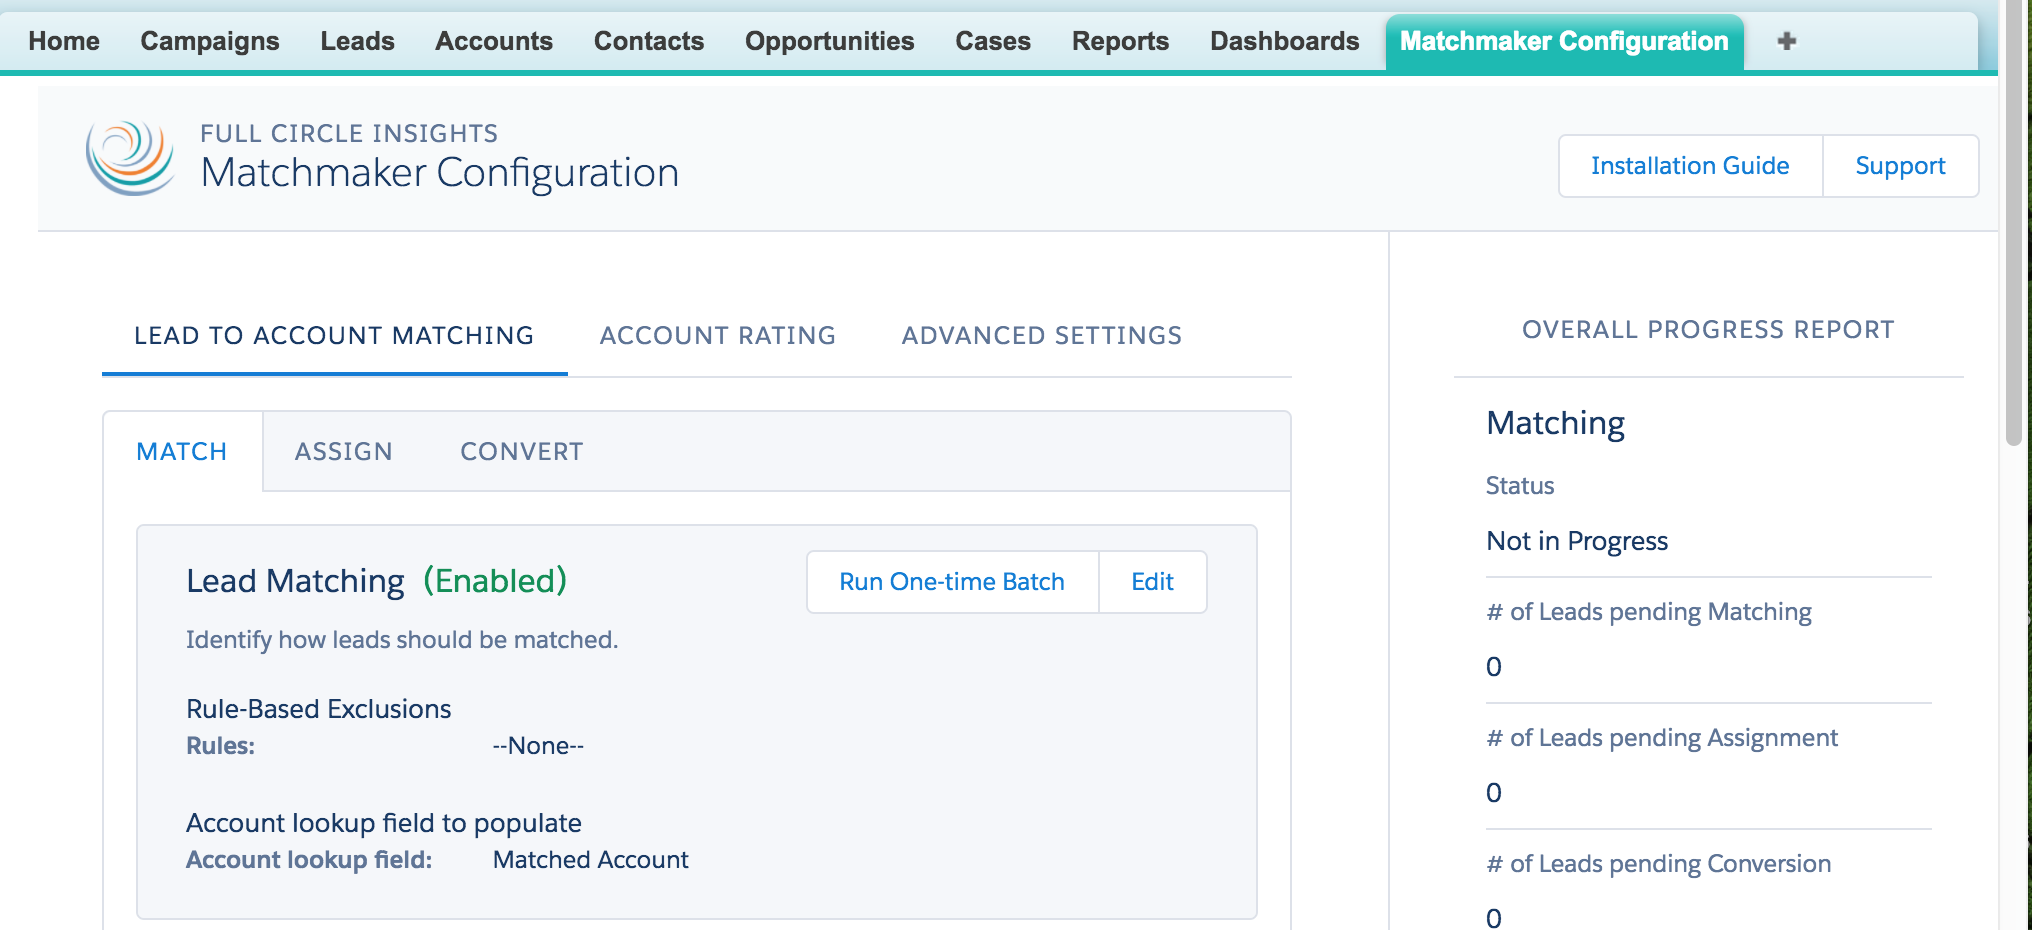Click the plus icon to add a tab
The image size is (2032, 930).
click(1787, 41)
